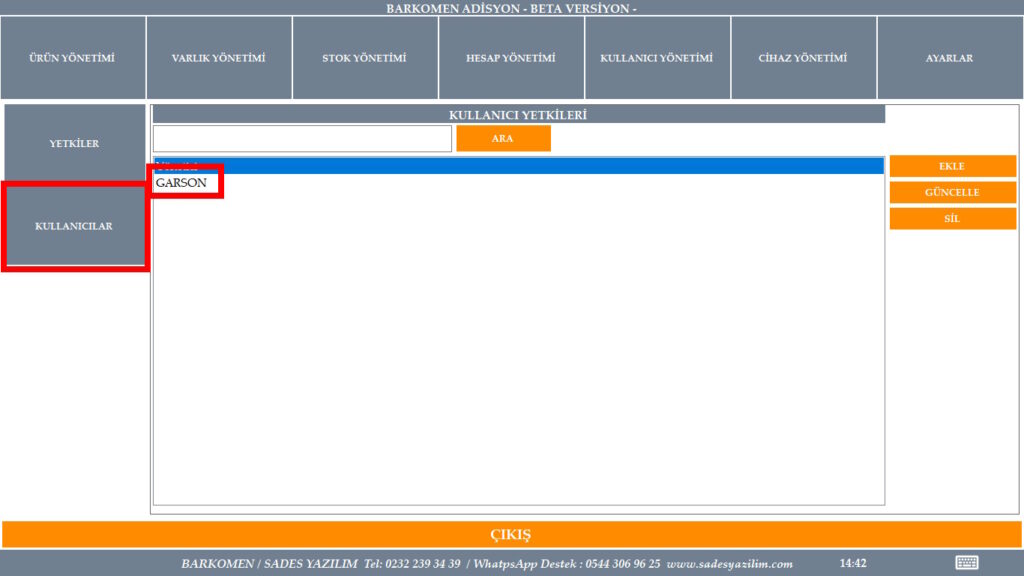Image resolution: width=1024 pixels, height=576 pixels.
Task: Open the ÜRÜN YÖNETİMİ menu
Action: point(73,58)
